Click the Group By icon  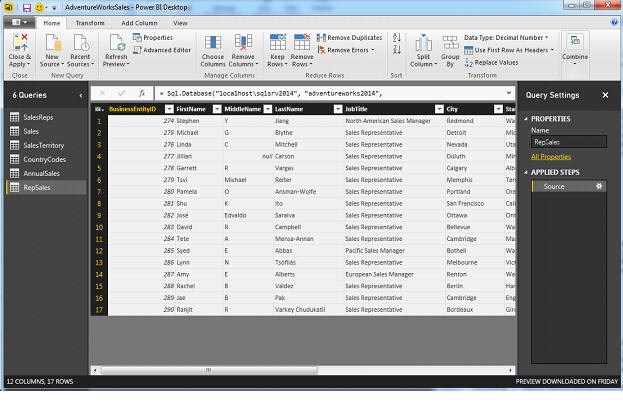pos(450,43)
